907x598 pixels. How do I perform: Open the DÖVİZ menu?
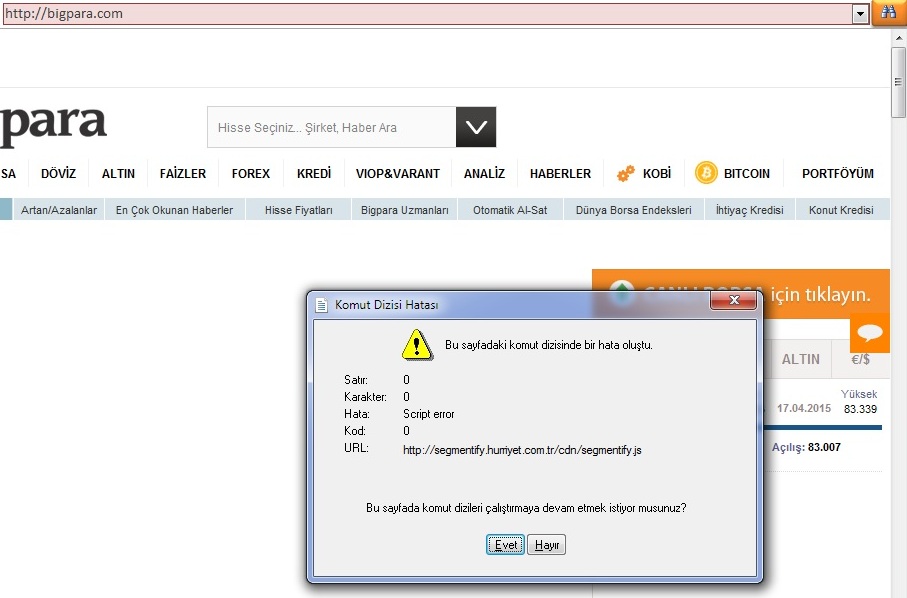coord(58,174)
